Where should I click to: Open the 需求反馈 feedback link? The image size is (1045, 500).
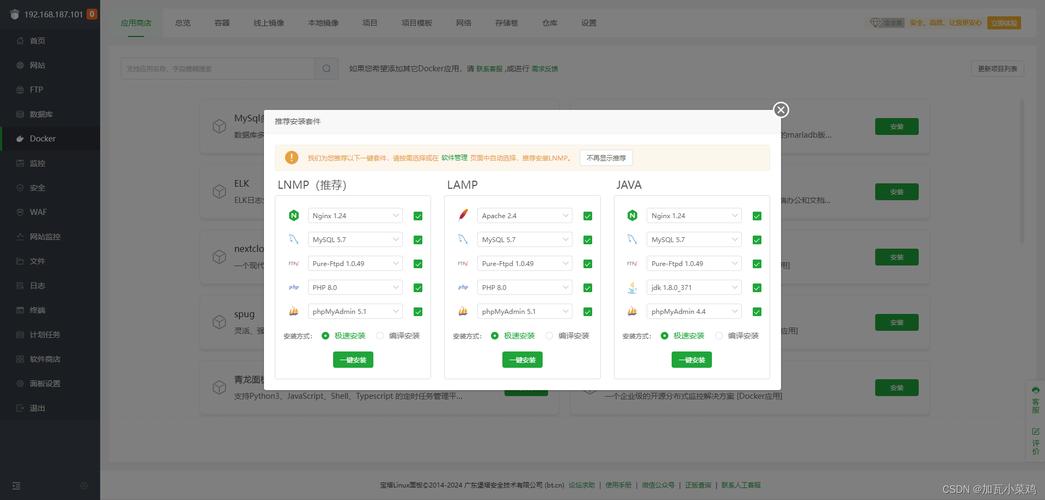tap(544, 69)
